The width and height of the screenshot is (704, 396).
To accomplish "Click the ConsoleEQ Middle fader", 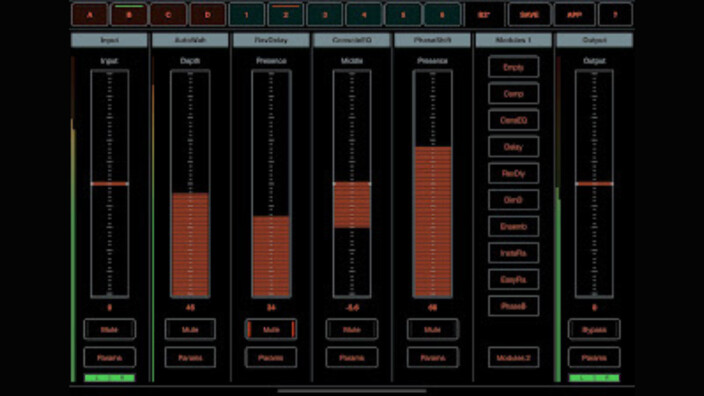I will click(352, 184).
